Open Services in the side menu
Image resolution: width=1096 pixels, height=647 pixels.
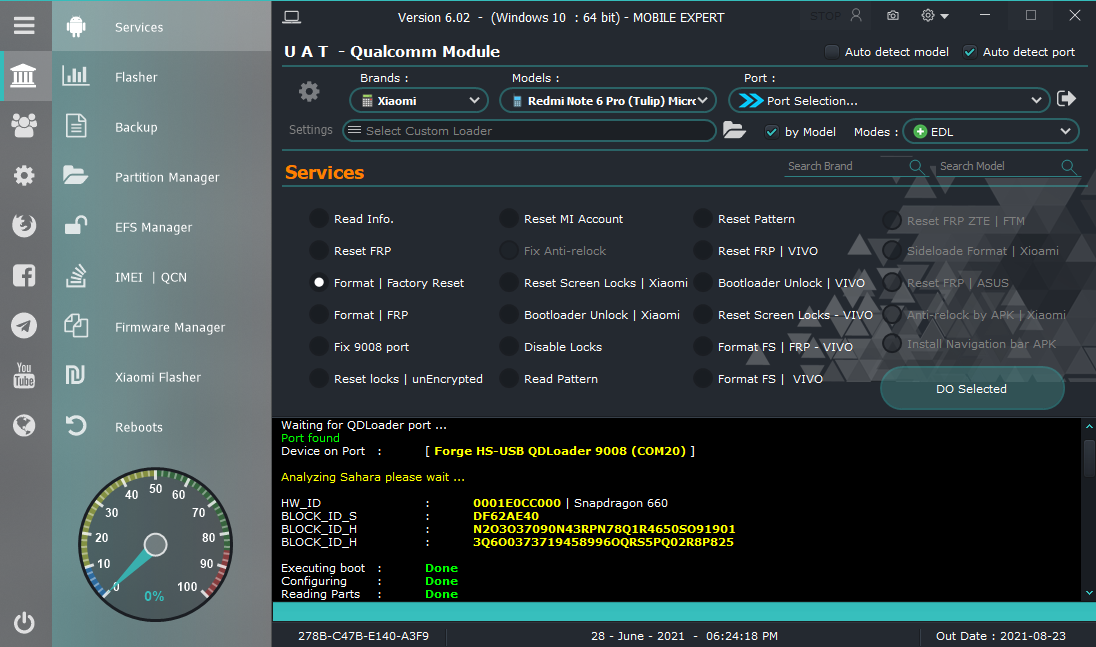pos(139,27)
